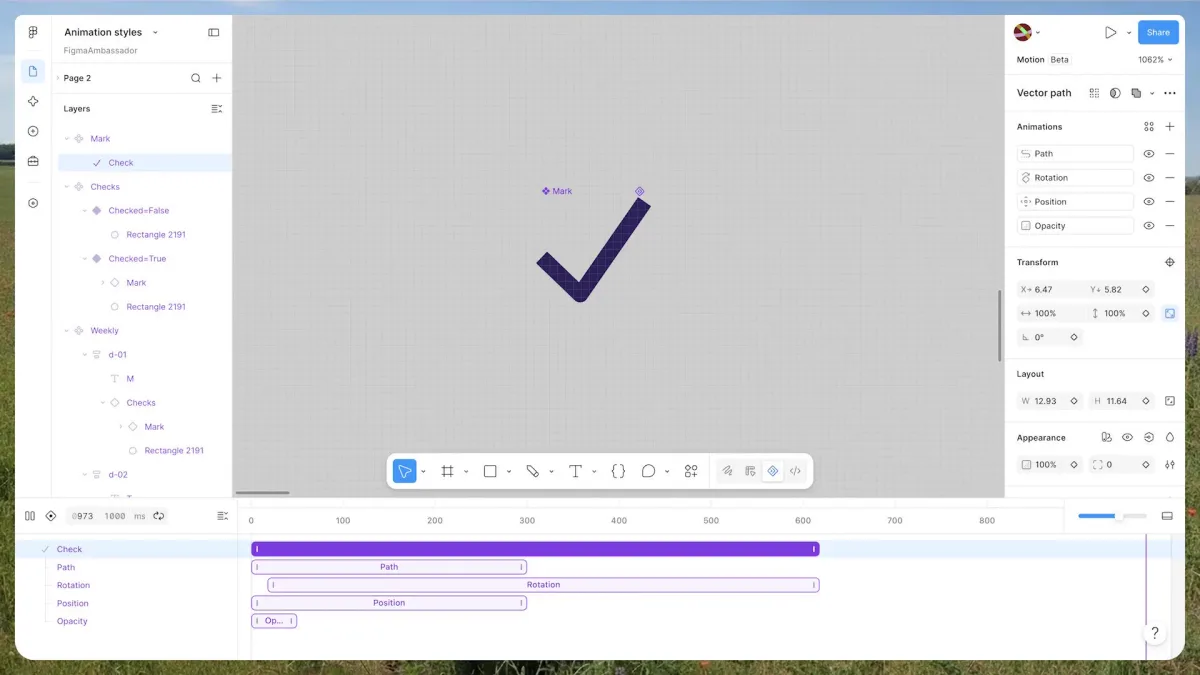Switch to Dev Mode code icon
Viewport: 1200px width, 675px height.
tap(795, 471)
